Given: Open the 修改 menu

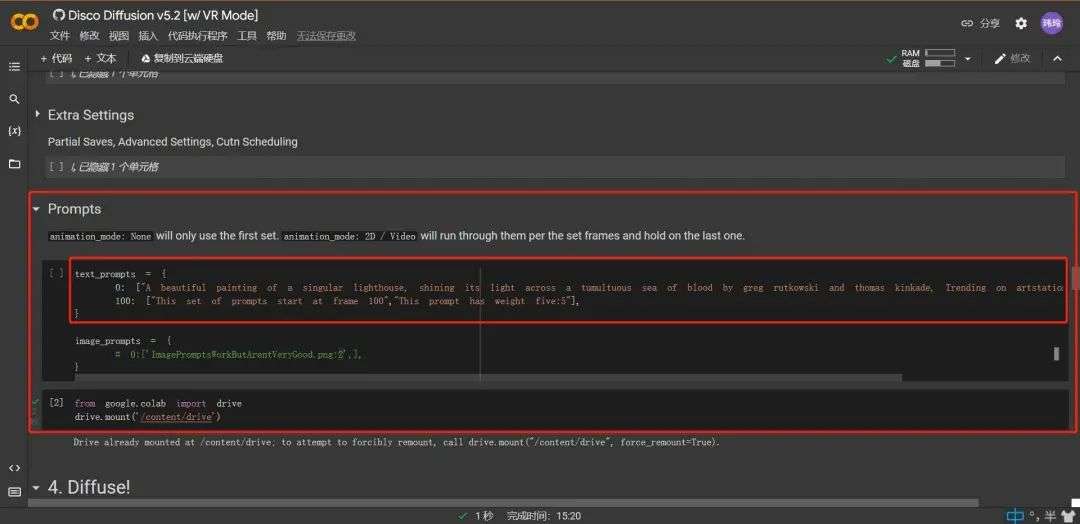Looking at the screenshot, I should [89, 36].
